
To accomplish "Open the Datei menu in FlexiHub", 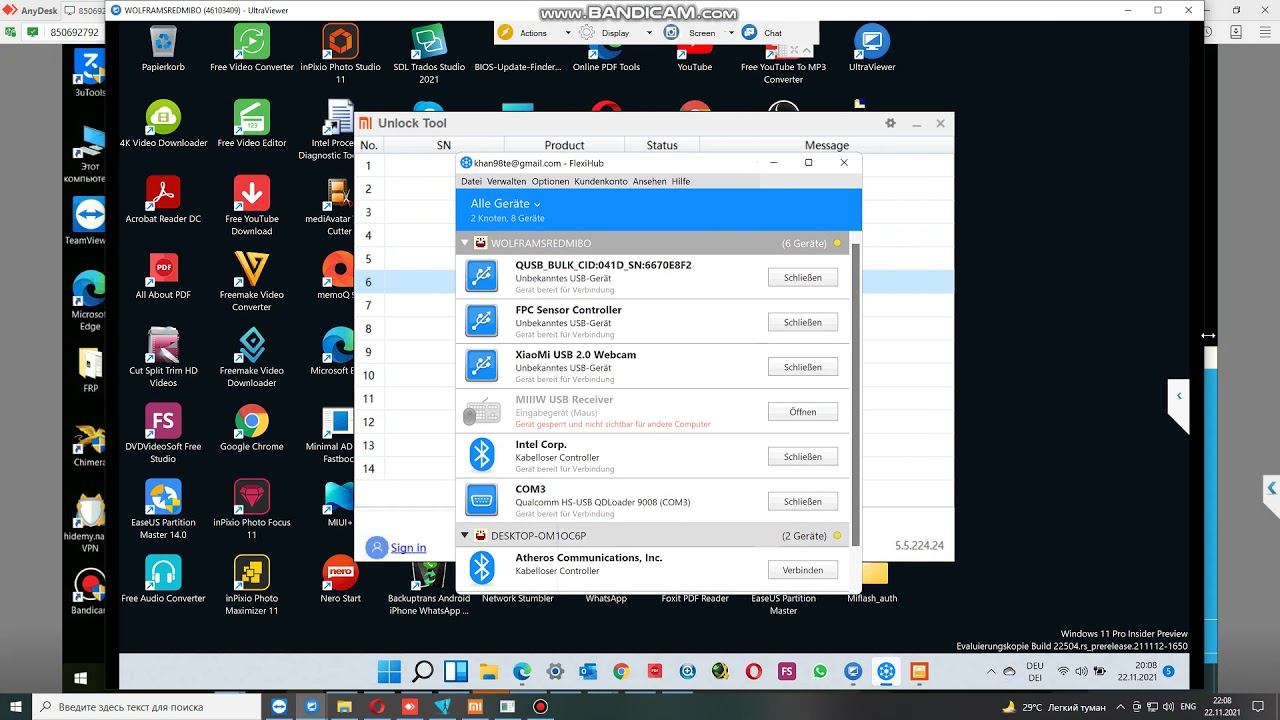I will [x=471, y=181].
